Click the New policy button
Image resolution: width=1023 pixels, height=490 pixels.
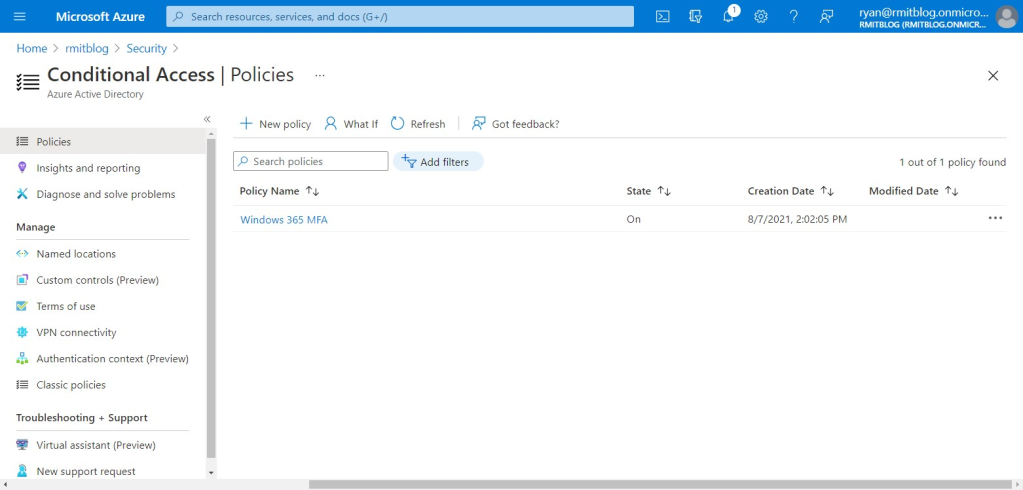coord(275,123)
